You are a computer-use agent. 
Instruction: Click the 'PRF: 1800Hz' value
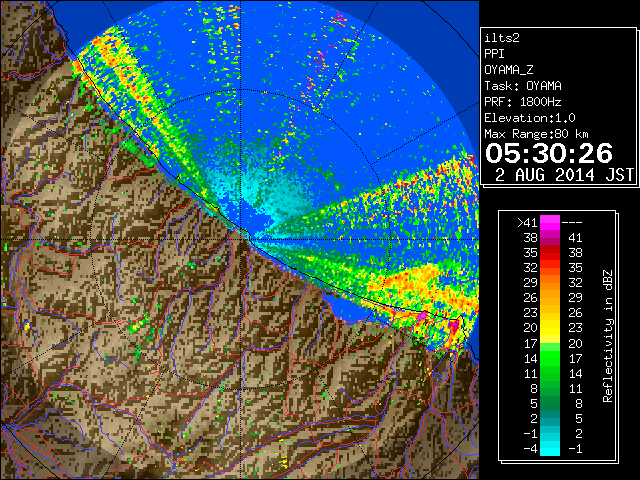click(523, 102)
